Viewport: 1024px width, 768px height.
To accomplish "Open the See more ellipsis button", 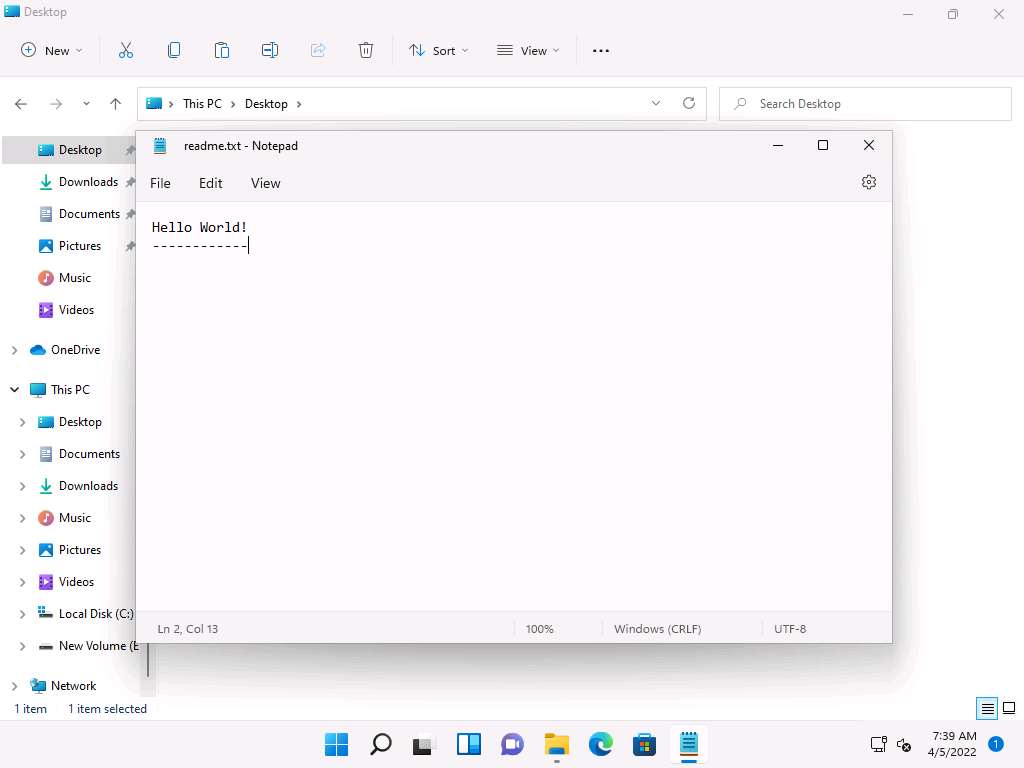I will click(601, 50).
